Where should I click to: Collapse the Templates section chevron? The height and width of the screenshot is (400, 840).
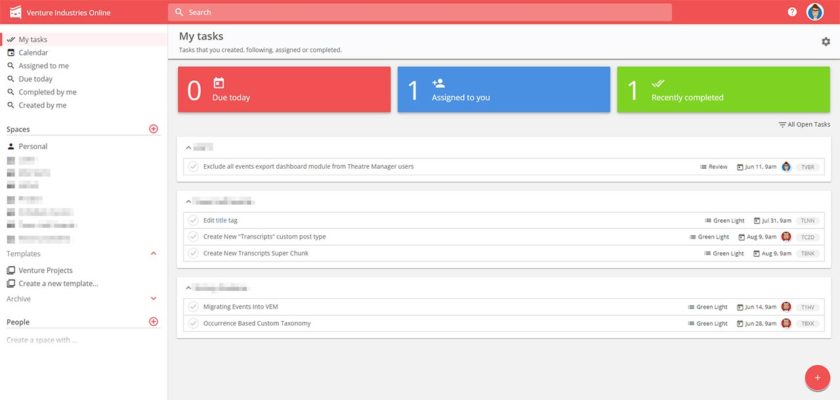pyautogui.click(x=153, y=254)
